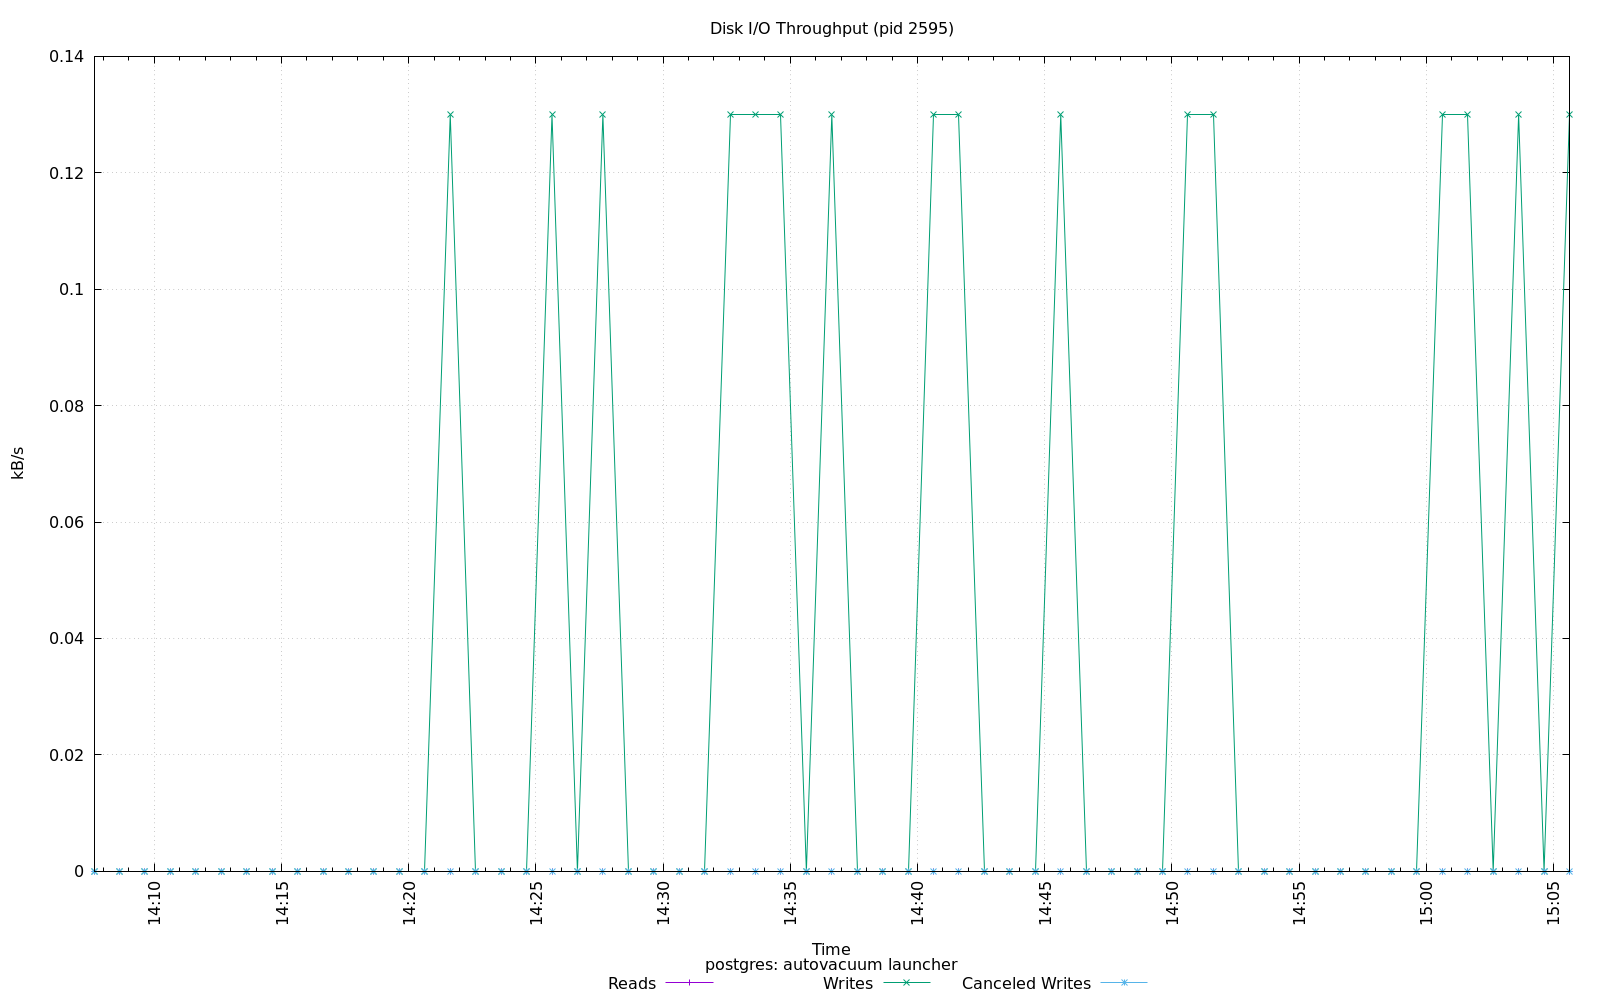Image resolution: width=1600 pixels, height=1000 pixels.
Task: Click middle marker of the three-point Writes plateau
Action: click(x=755, y=115)
